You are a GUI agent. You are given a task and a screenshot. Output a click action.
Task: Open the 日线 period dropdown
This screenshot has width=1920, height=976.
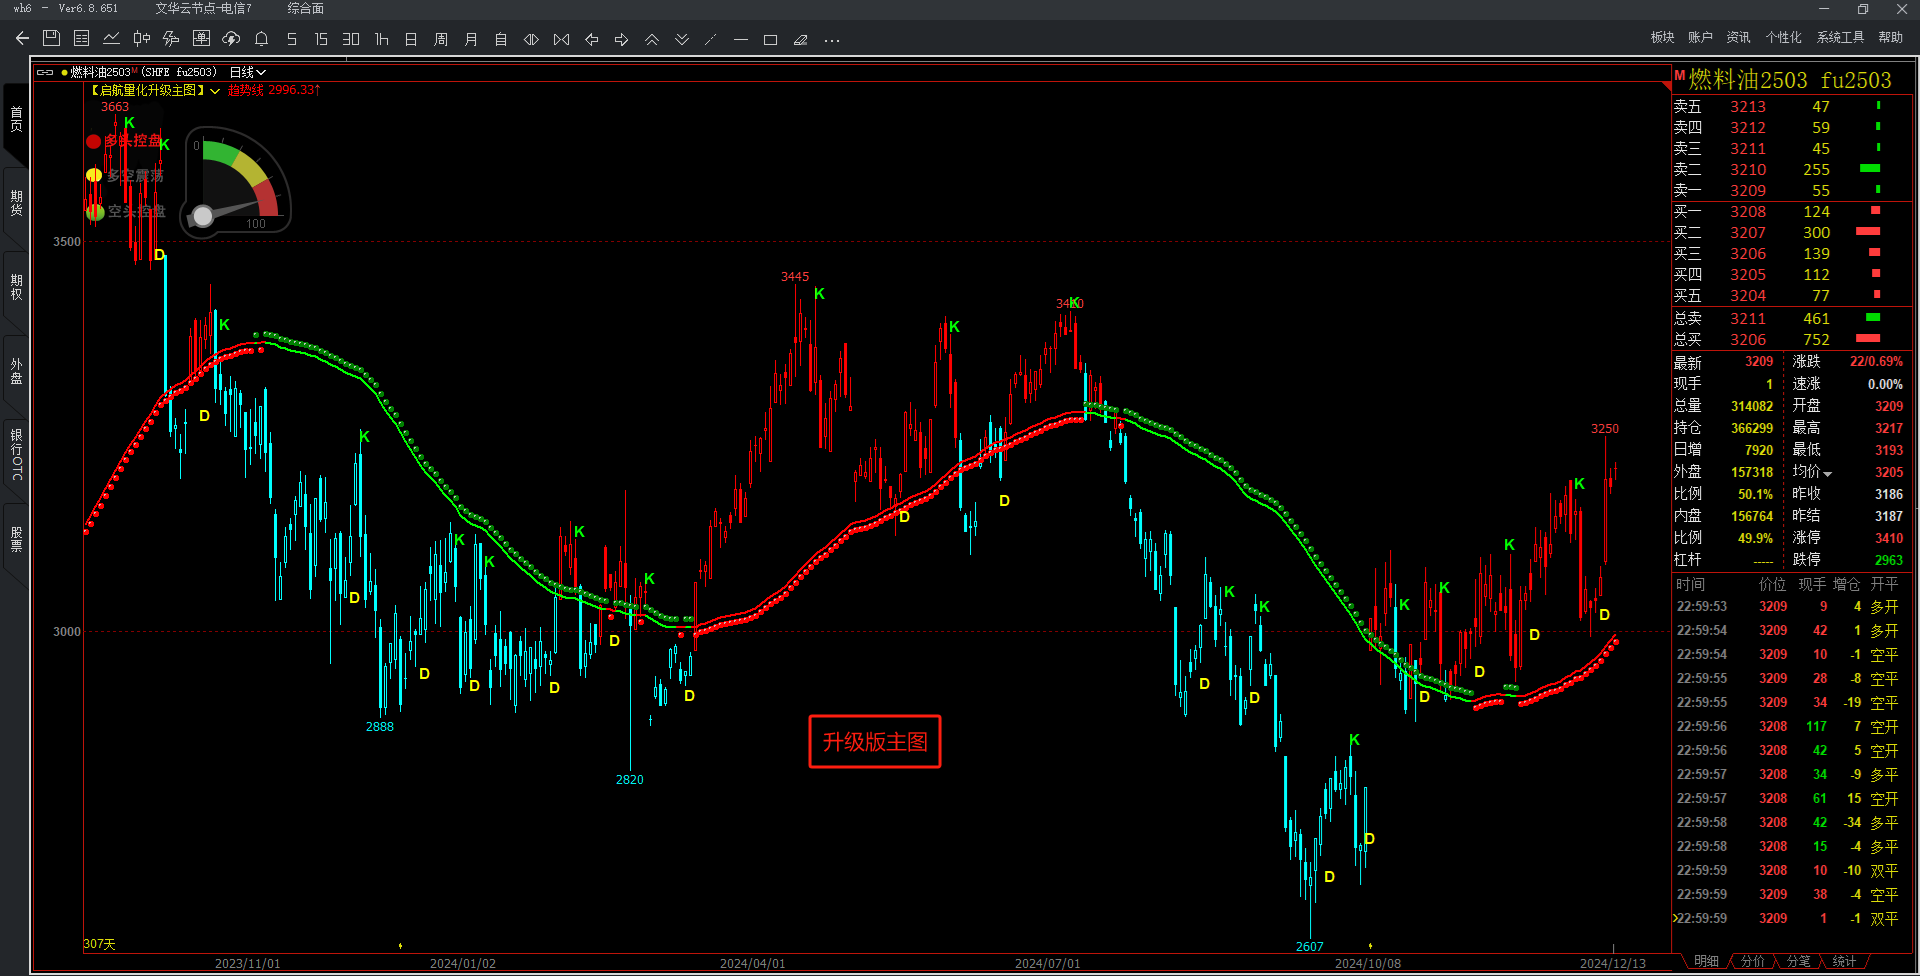coord(247,72)
